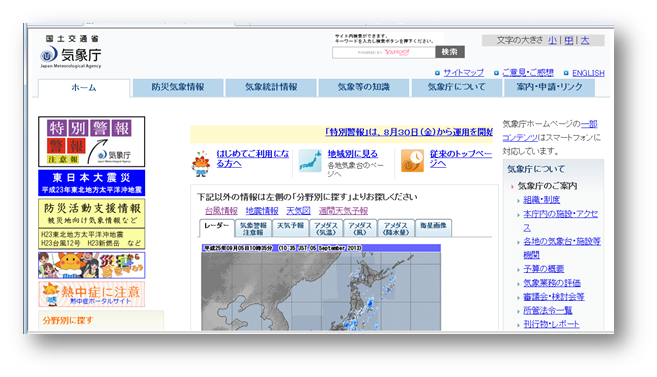Click the 気象庁 logo at top left
Image resolution: width=657 pixels, height=377 pixels.
click(71, 52)
